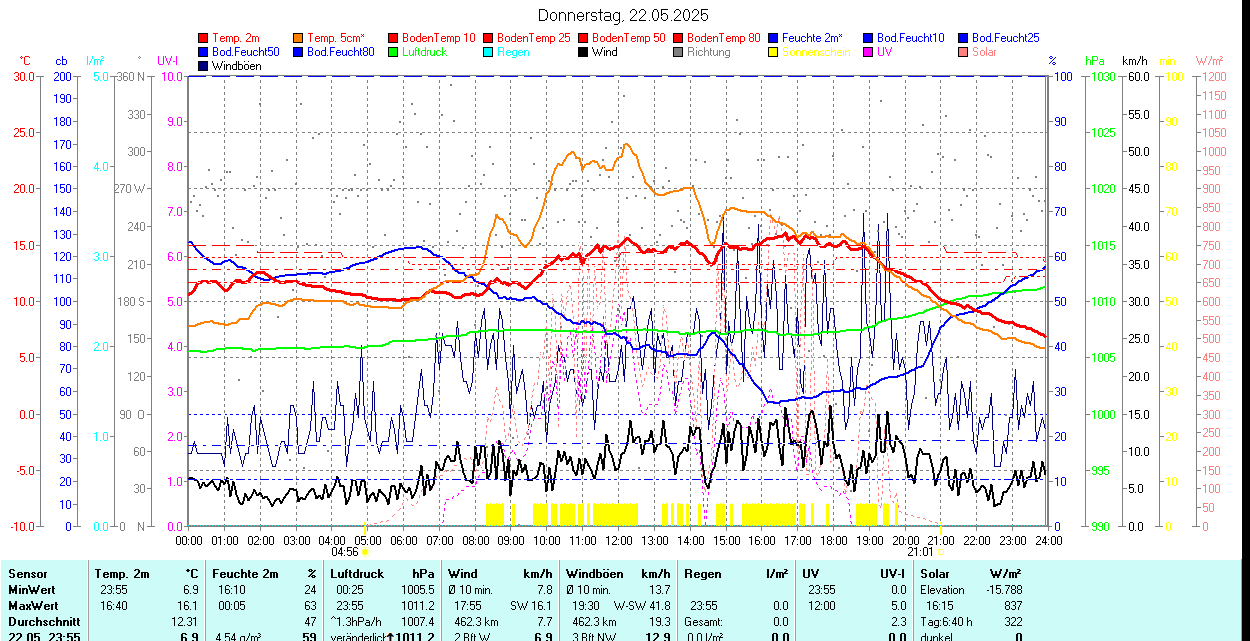Click the yellow Sonnenschein legend square

773,52
